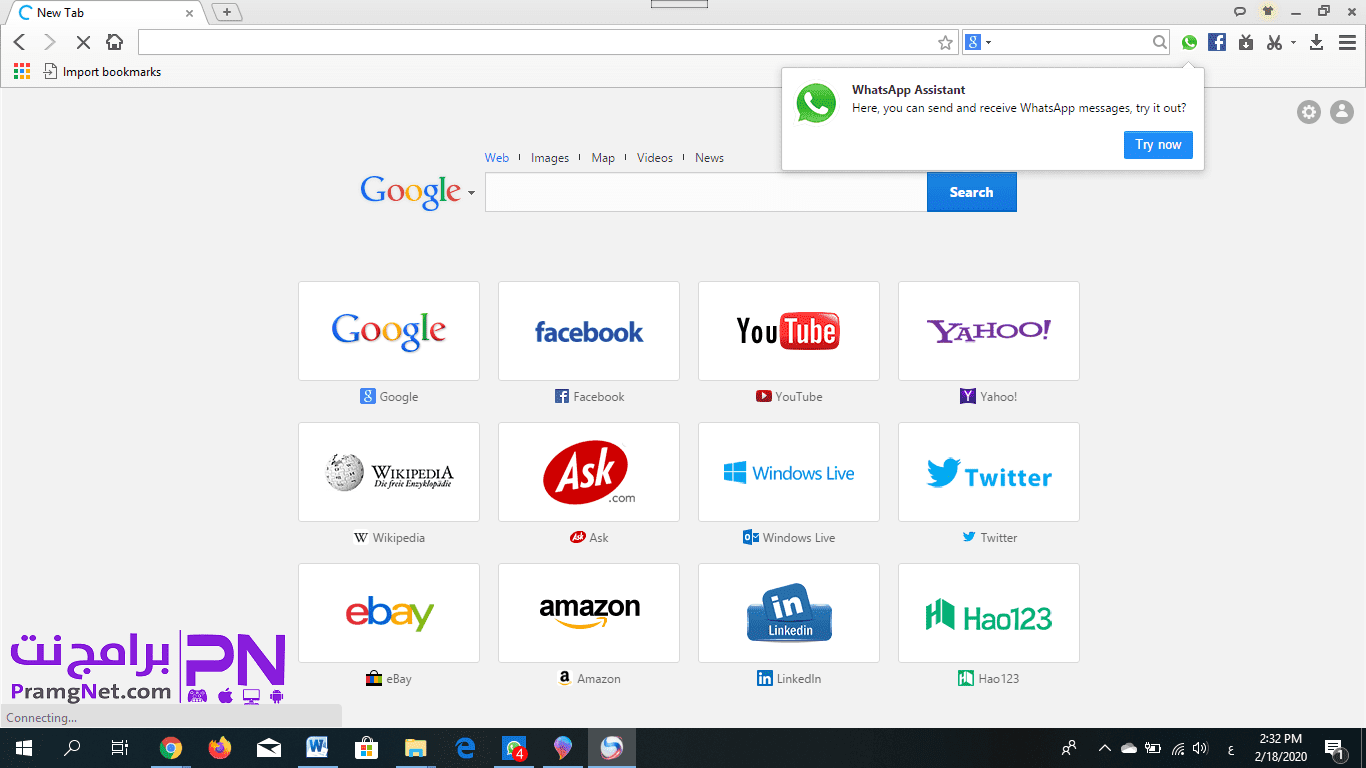Go to the home page icon
The height and width of the screenshot is (768, 1366).
point(115,42)
